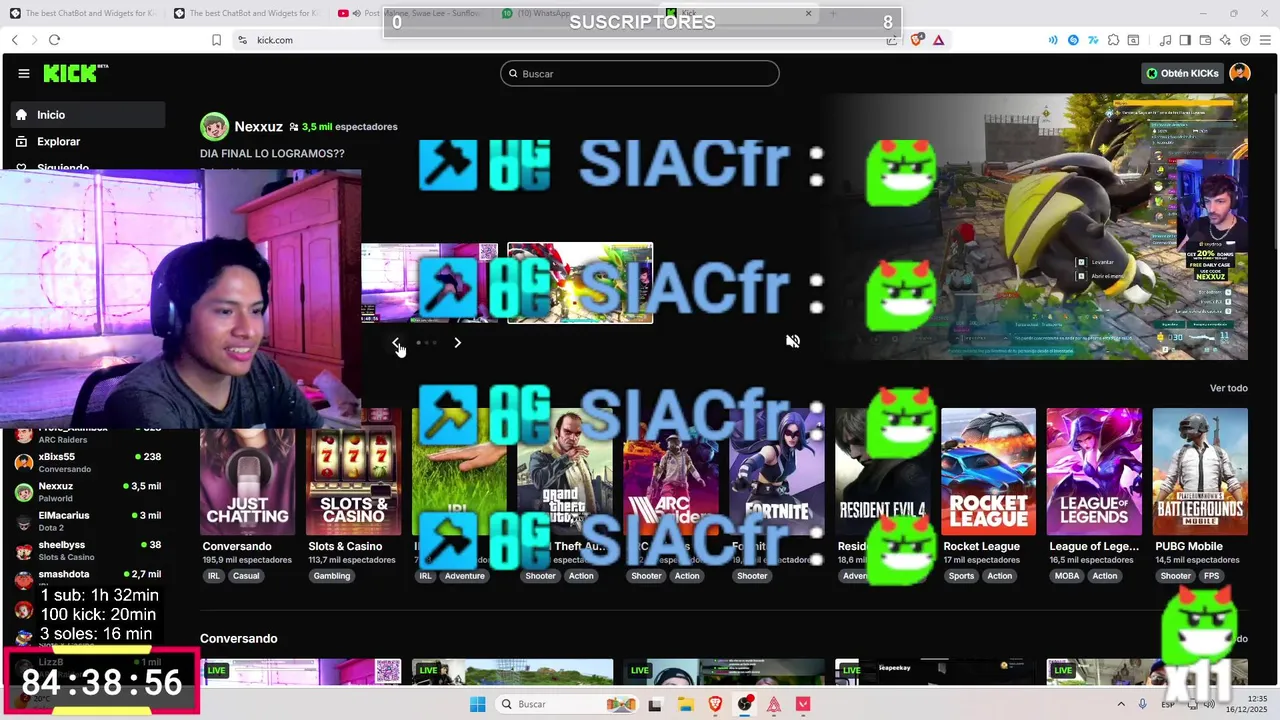Click the Obtén KICKs button
The image size is (1280, 720).
coord(1182,73)
